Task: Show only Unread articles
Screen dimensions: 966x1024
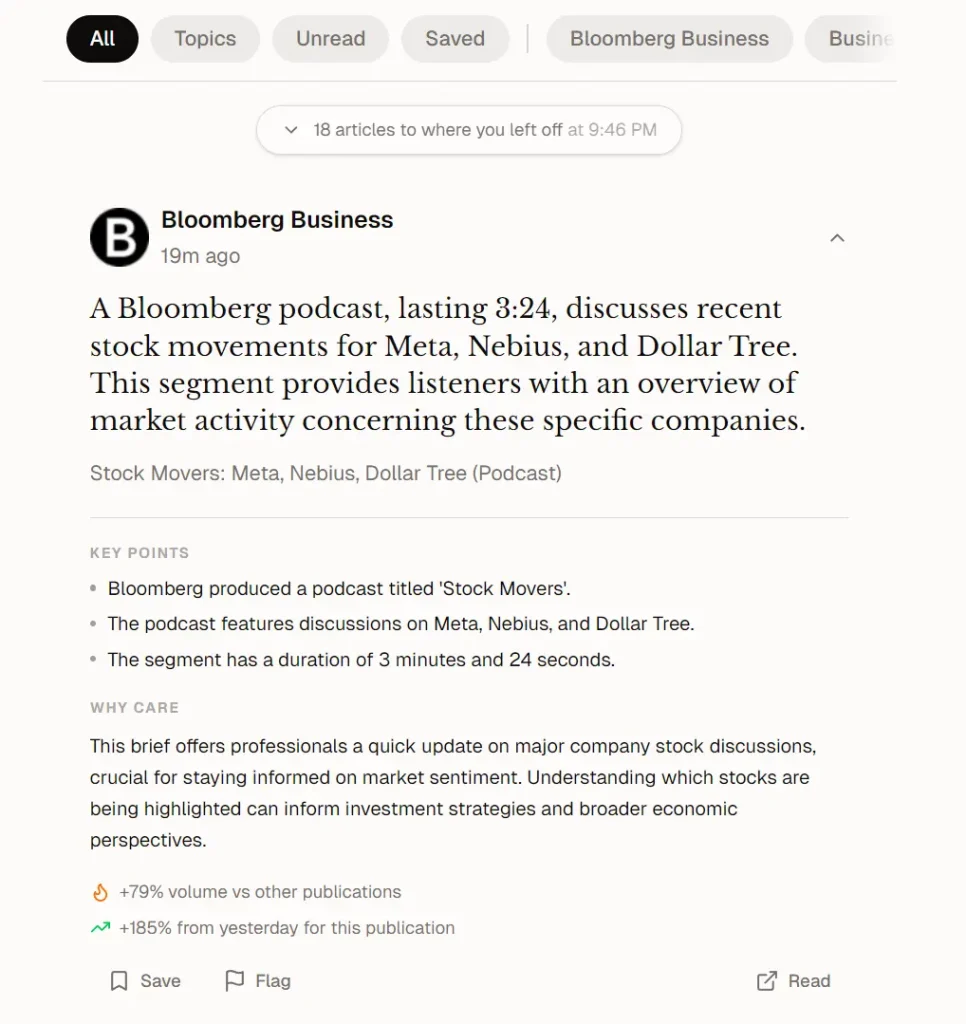Action: click(330, 39)
